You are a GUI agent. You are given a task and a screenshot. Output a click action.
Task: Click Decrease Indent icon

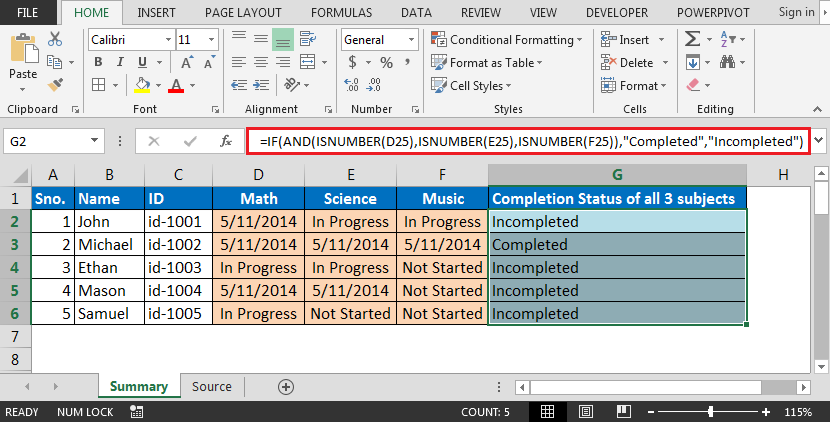pos(239,85)
